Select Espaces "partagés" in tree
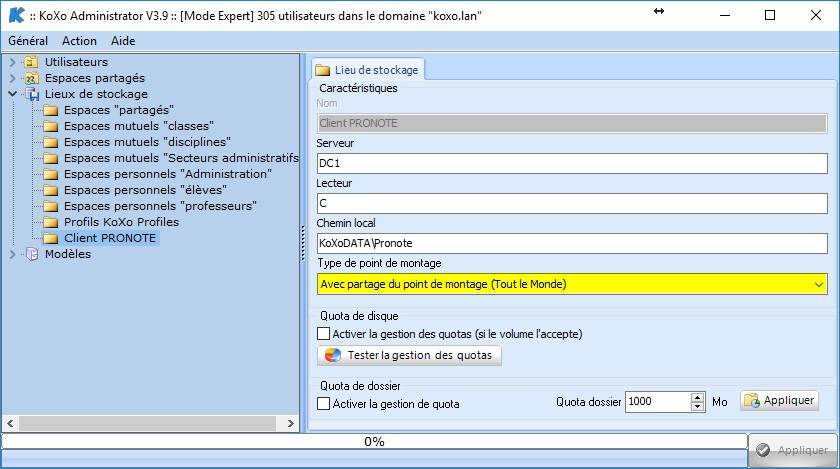This screenshot has width=840, height=469. tap(118, 110)
